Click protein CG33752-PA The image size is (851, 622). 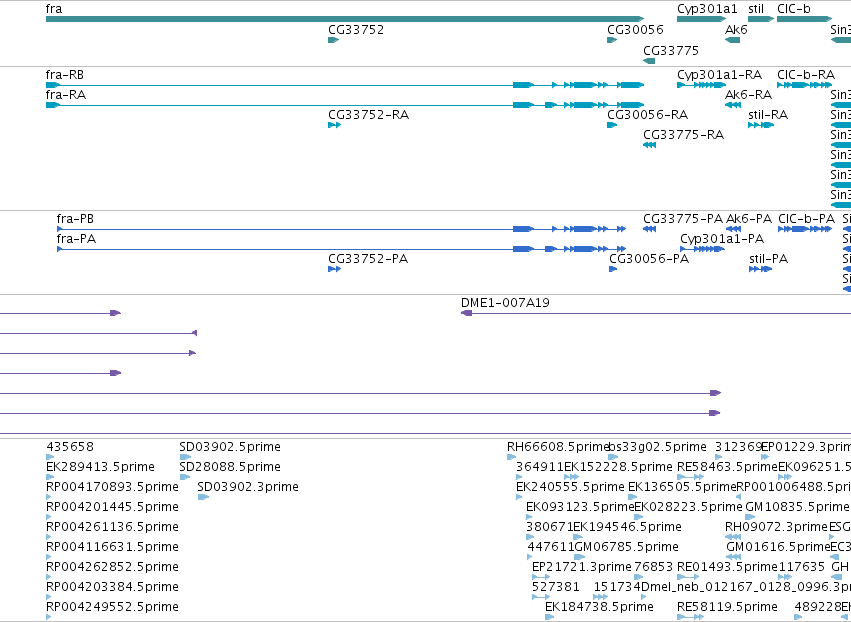click(334, 269)
